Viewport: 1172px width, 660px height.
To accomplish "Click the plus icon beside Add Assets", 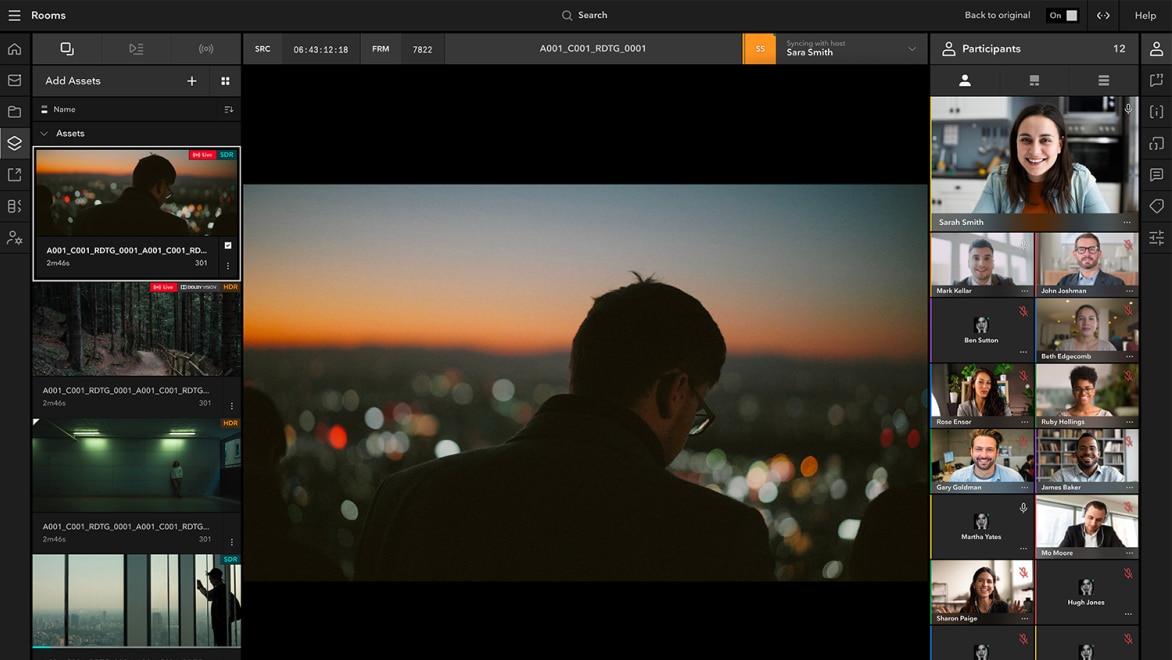I will coord(192,81).
